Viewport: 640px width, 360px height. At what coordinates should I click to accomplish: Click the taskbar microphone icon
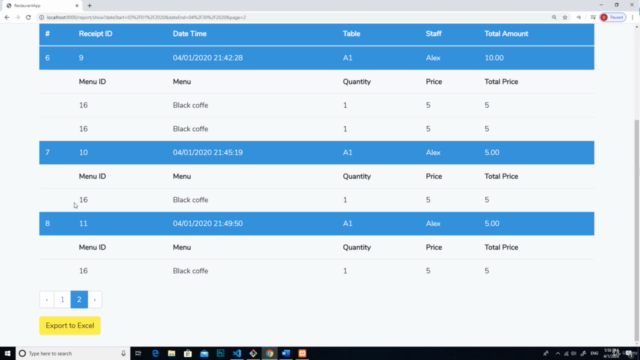pos(123,353)
